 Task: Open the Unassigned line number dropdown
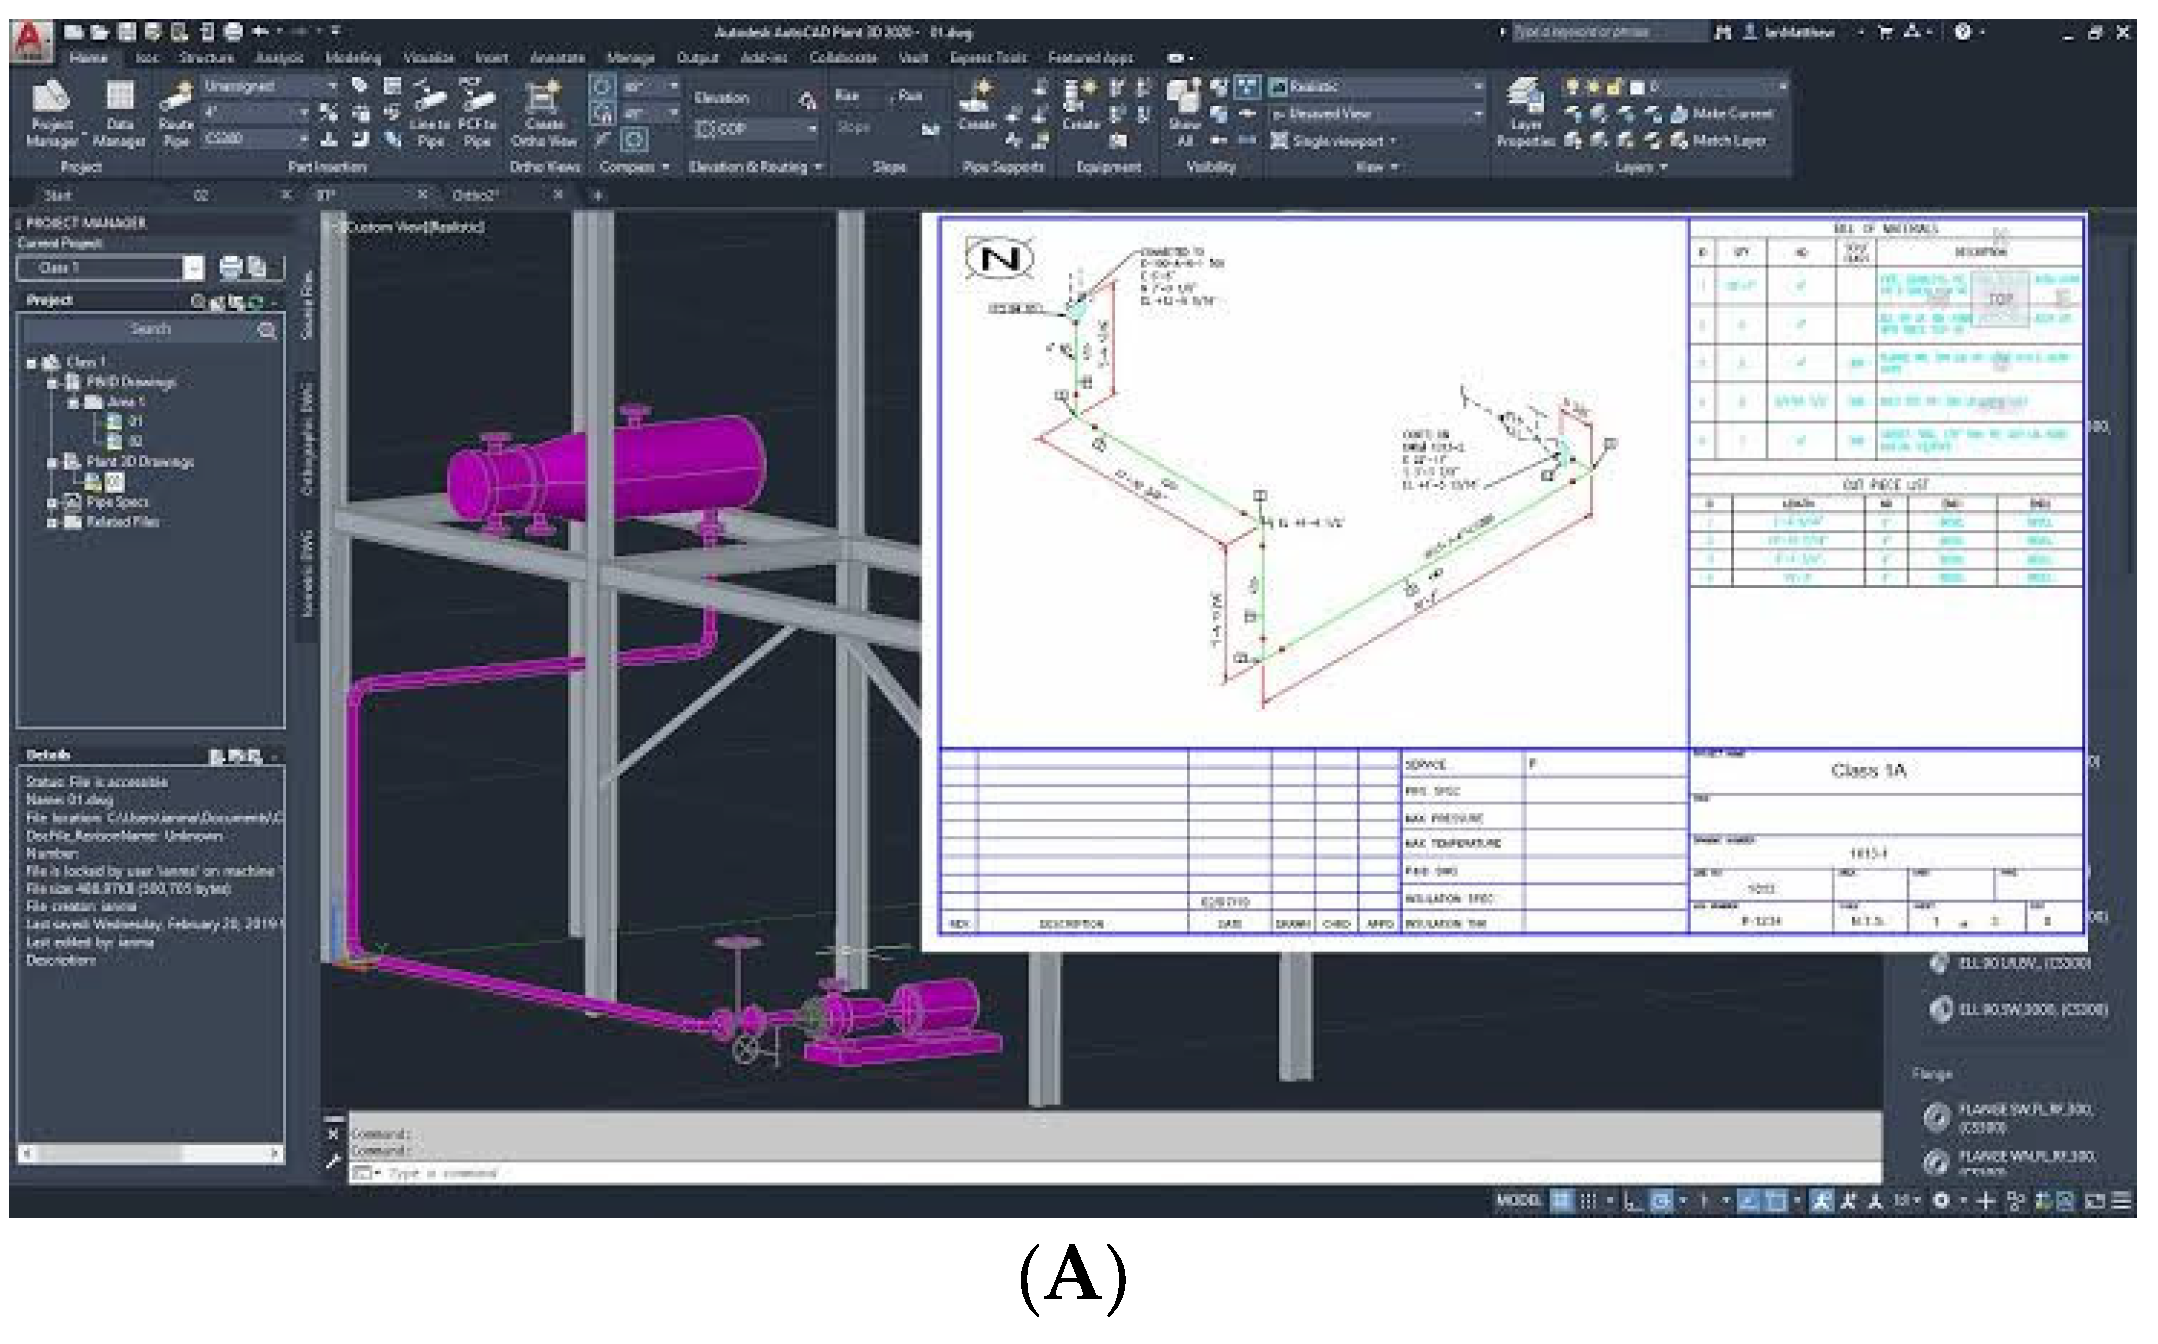point(270,87)
